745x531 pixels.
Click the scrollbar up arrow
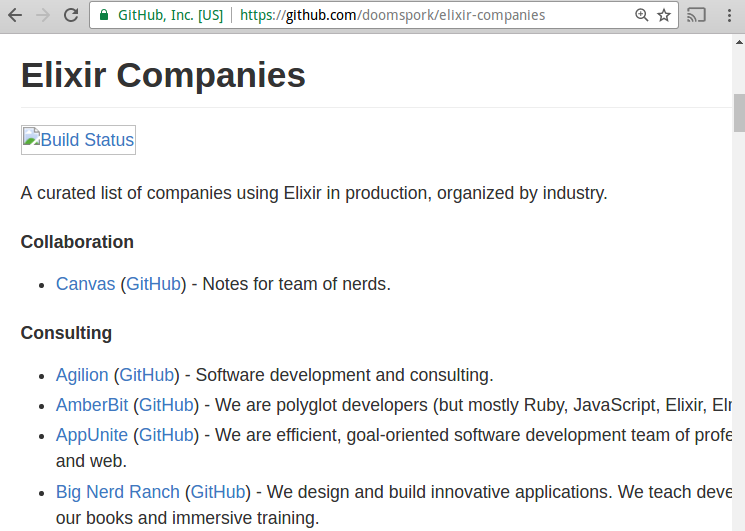pyautogui.click(x=739, y=42)
